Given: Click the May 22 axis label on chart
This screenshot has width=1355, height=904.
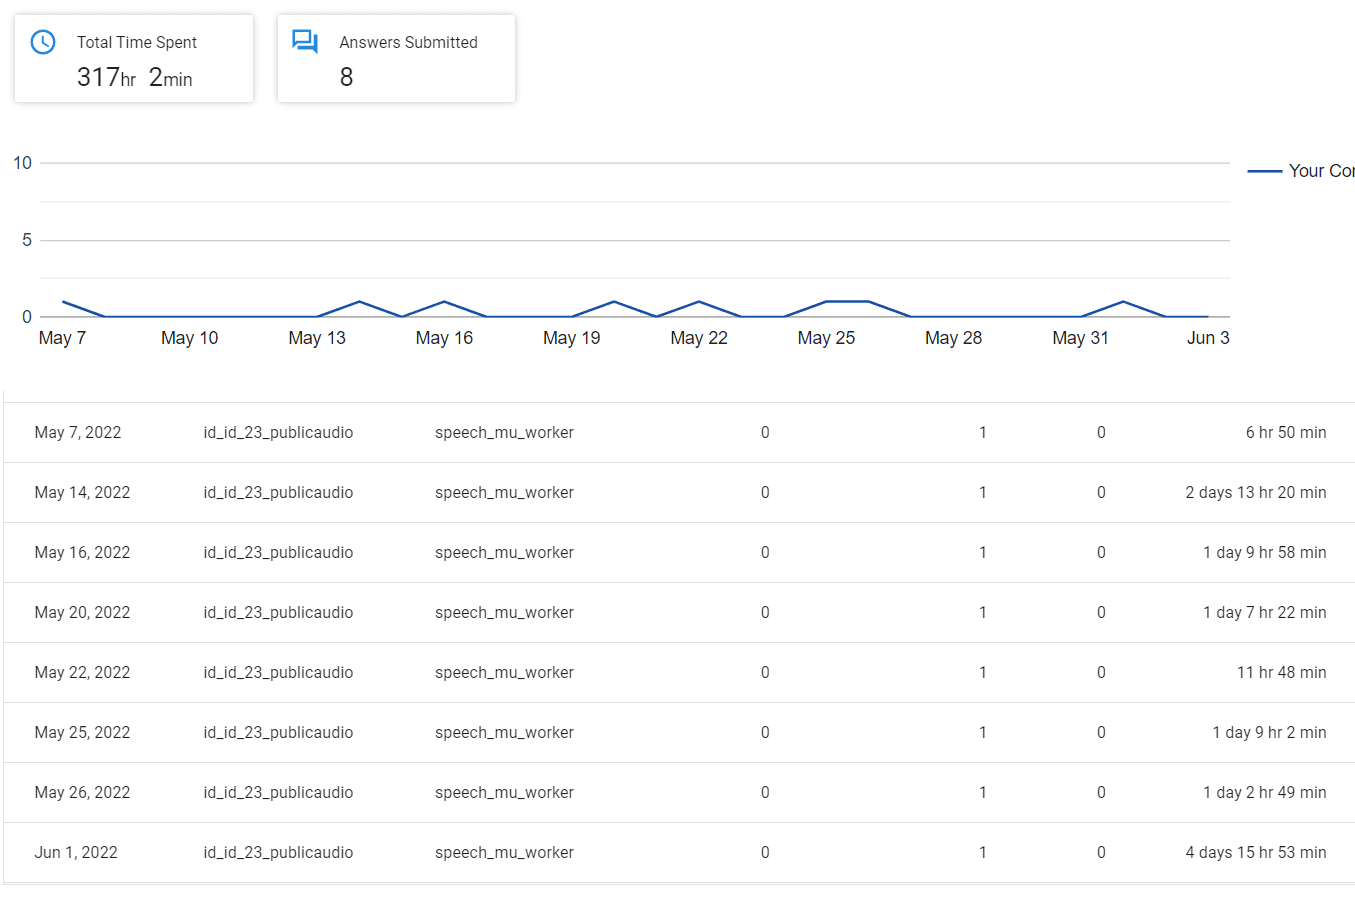Looking at the screenshot, I should 699,338.
